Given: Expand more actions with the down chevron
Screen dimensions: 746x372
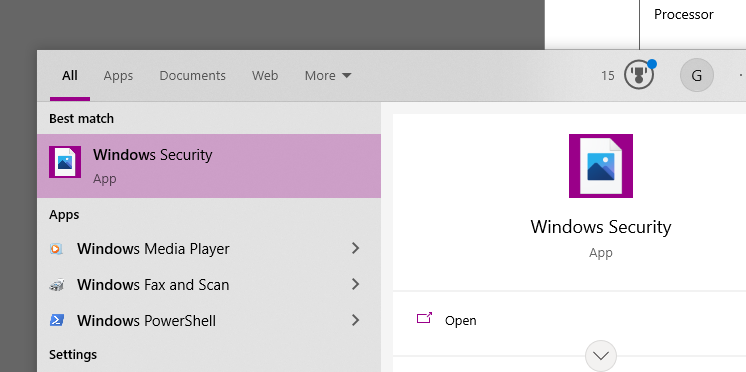Looking at the screenshot, I should [x=601, y=355].
